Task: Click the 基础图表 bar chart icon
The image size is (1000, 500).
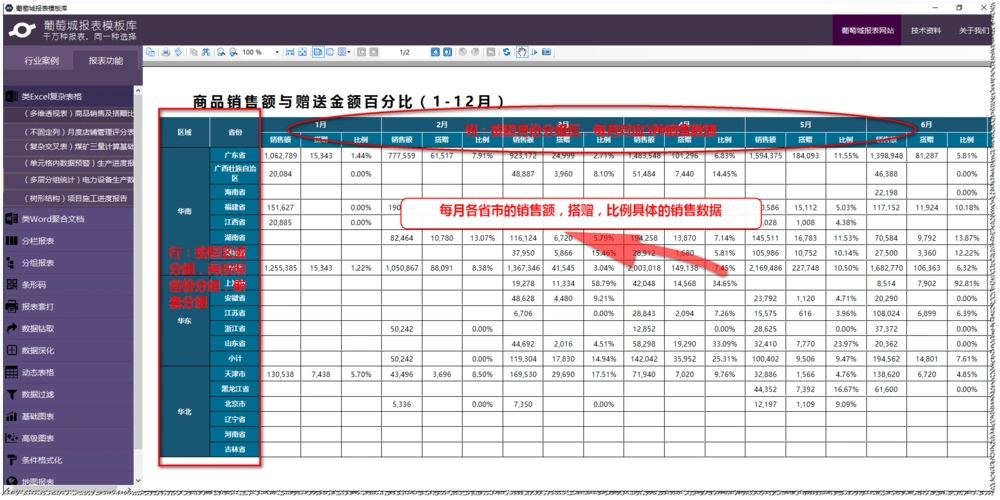Action: 11,416
